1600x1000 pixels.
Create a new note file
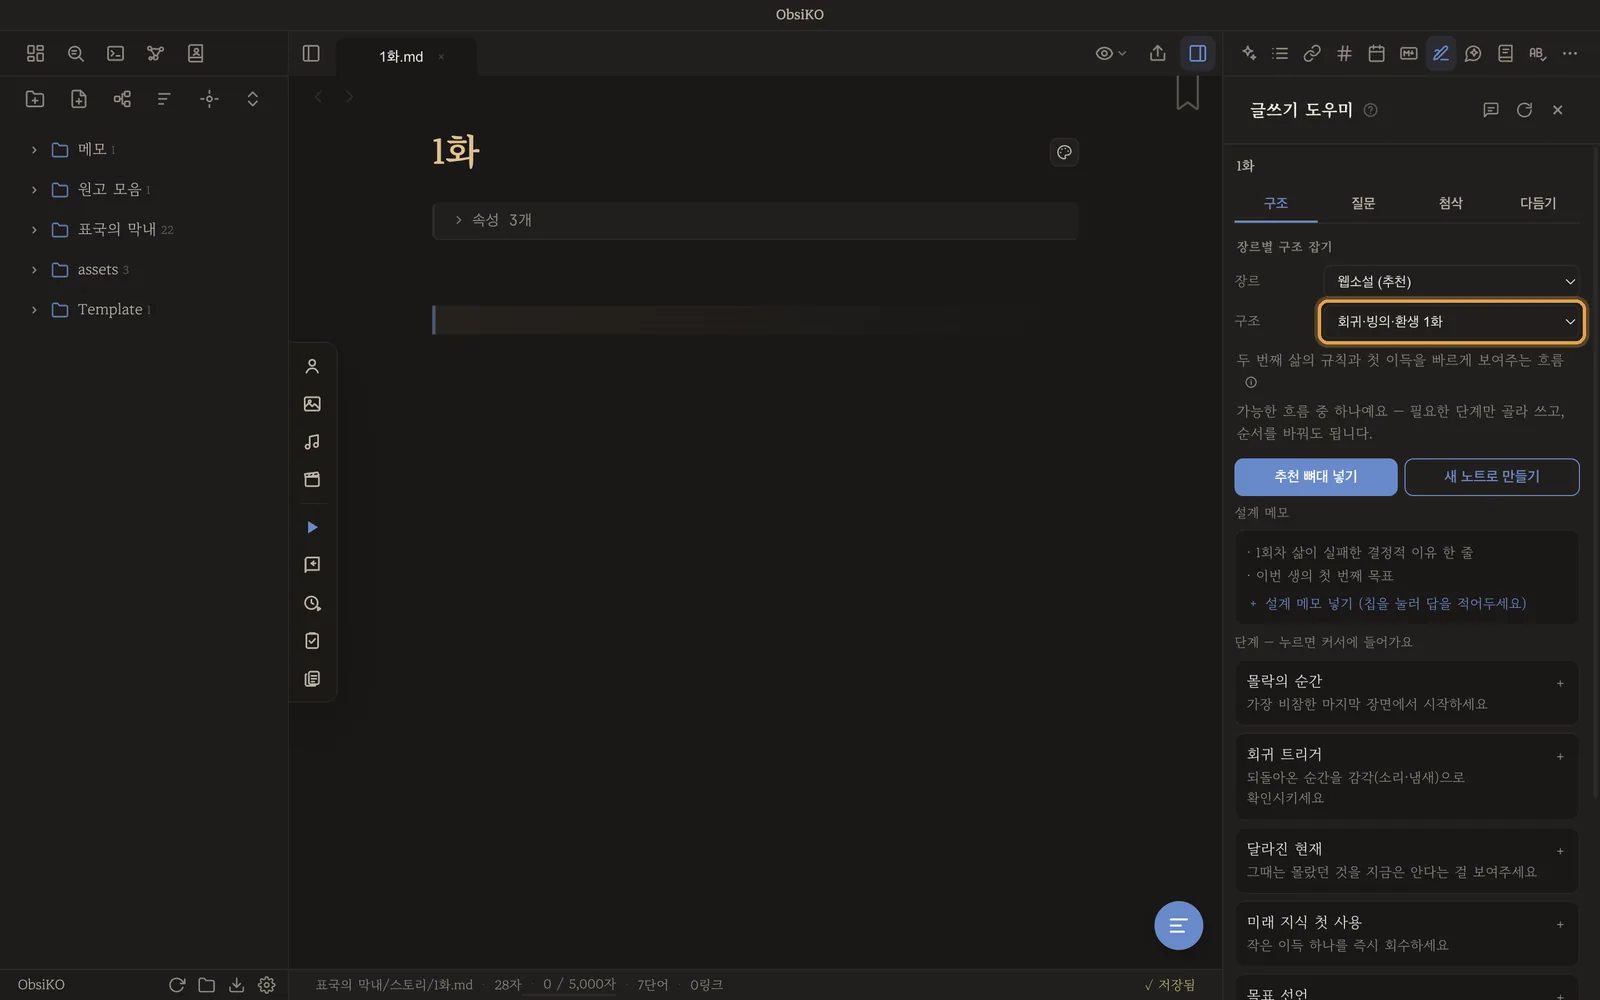(79, 98)
